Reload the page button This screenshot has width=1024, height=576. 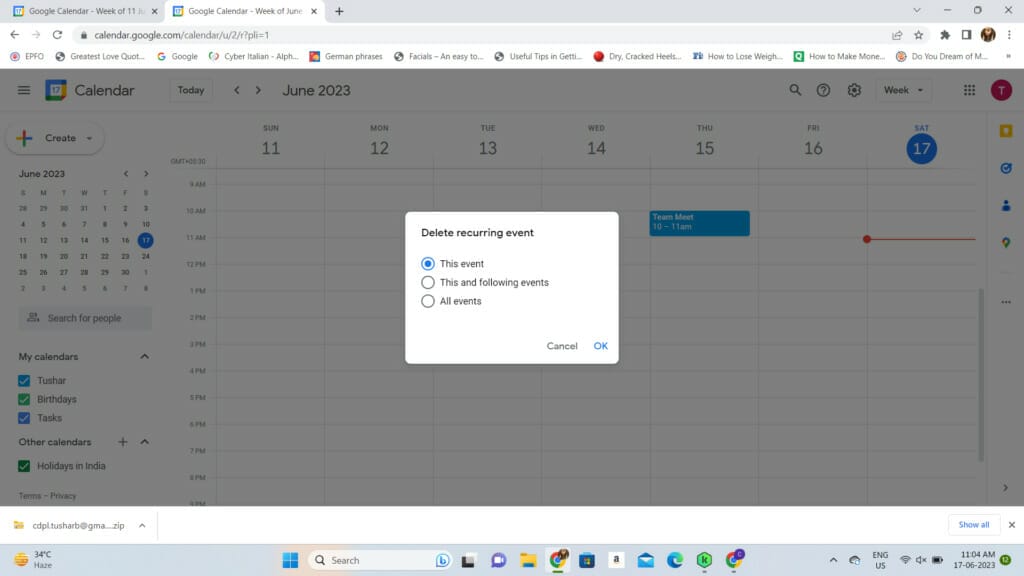57,35
